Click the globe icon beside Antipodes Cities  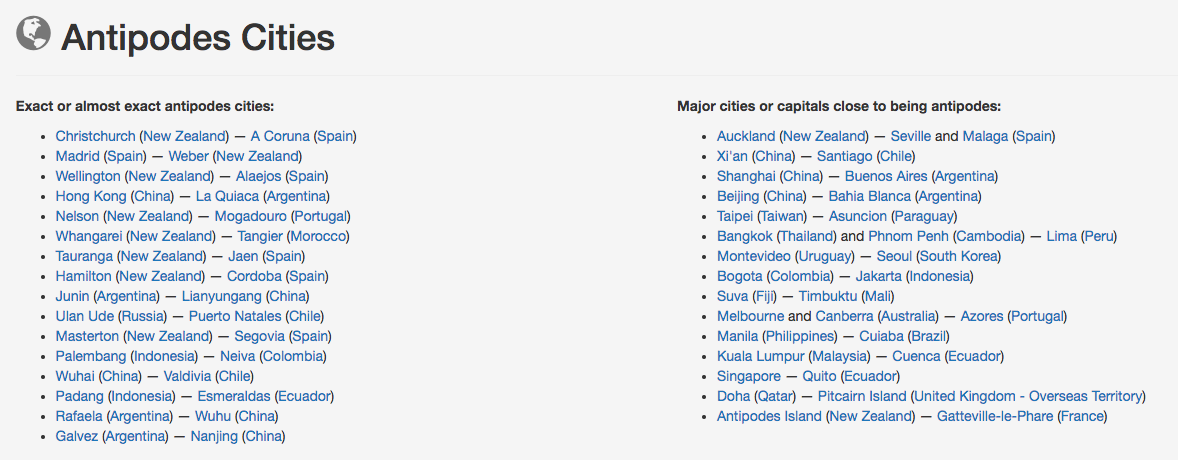click(33, 34)
